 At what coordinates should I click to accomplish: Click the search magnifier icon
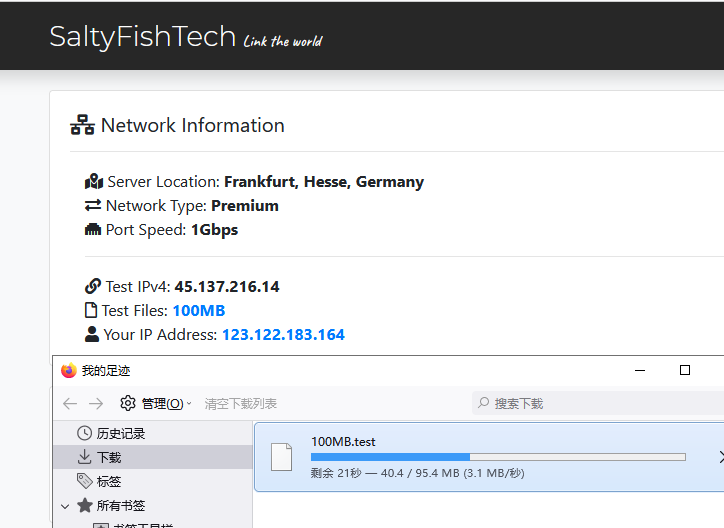pyautogui.click(x=483, y=403)
